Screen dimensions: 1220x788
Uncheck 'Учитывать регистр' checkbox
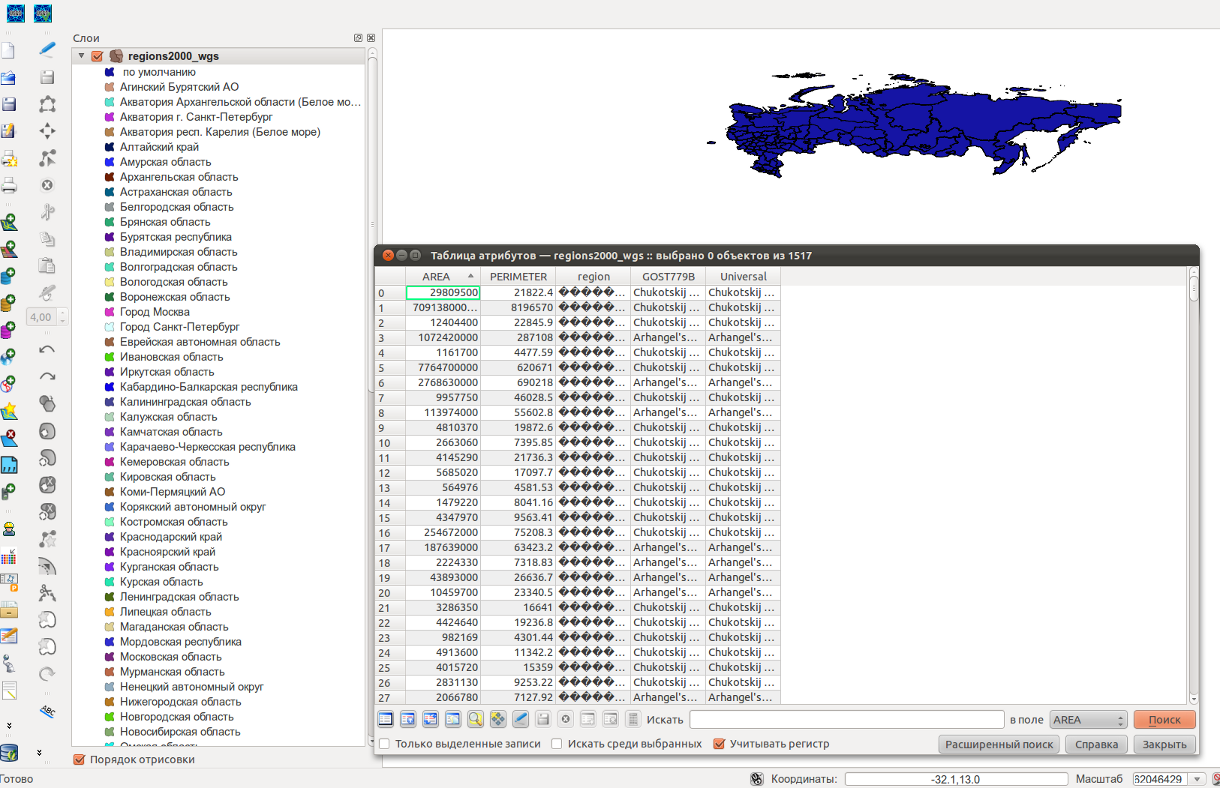[719, 744]
